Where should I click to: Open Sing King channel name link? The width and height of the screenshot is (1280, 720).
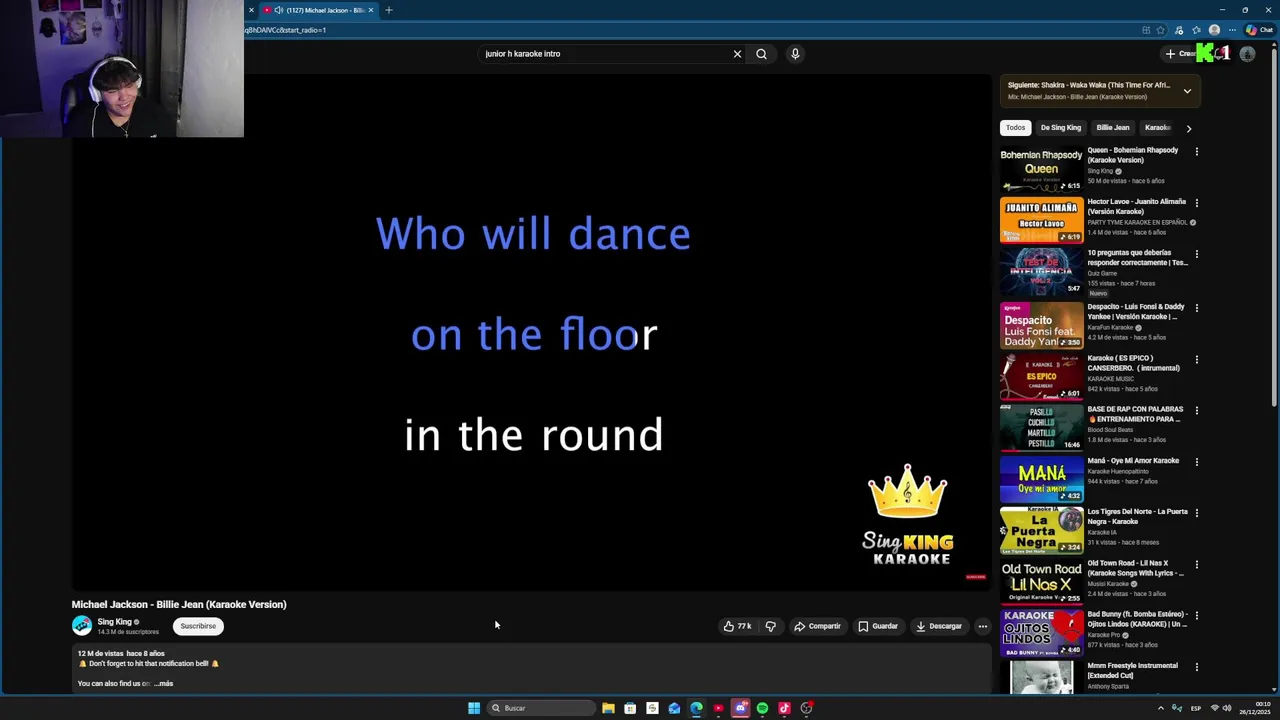(x=115, y=622)
